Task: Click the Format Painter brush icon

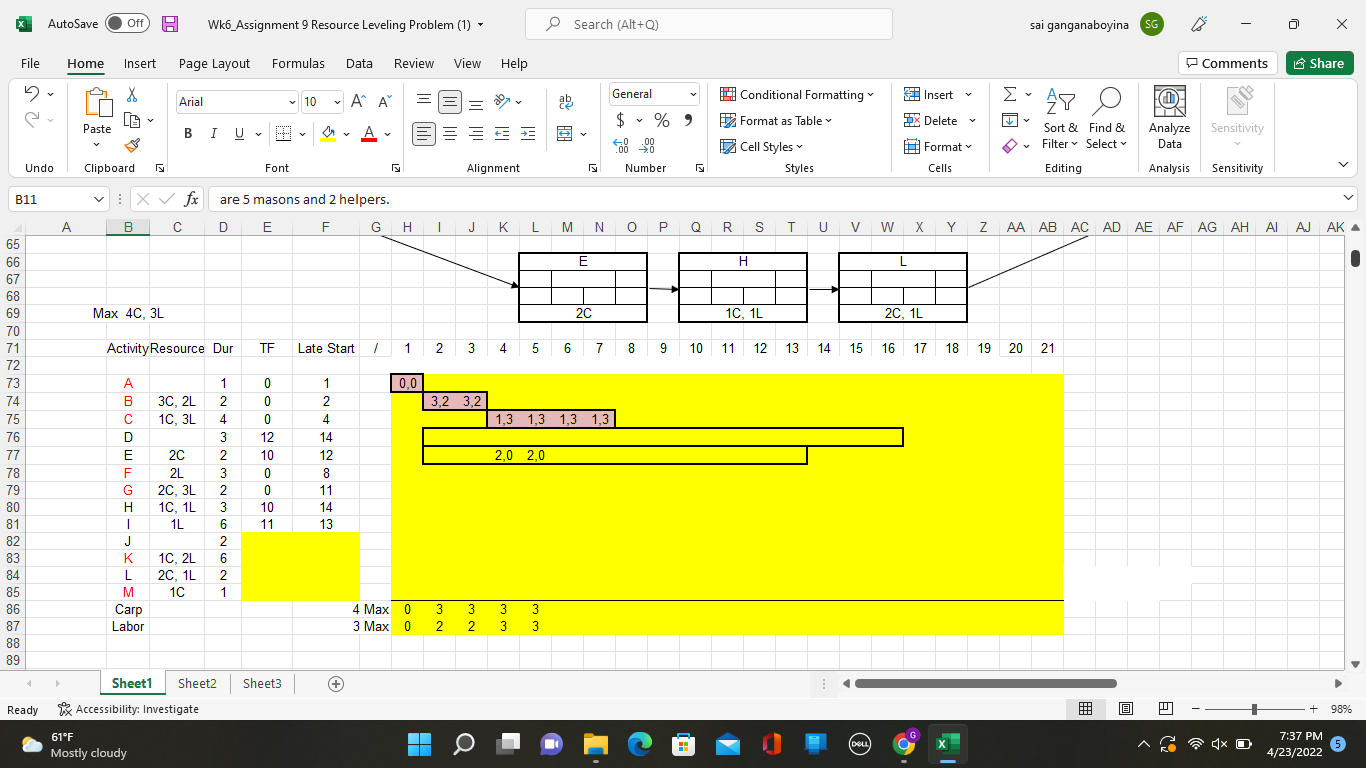Action: click(133, 146)
